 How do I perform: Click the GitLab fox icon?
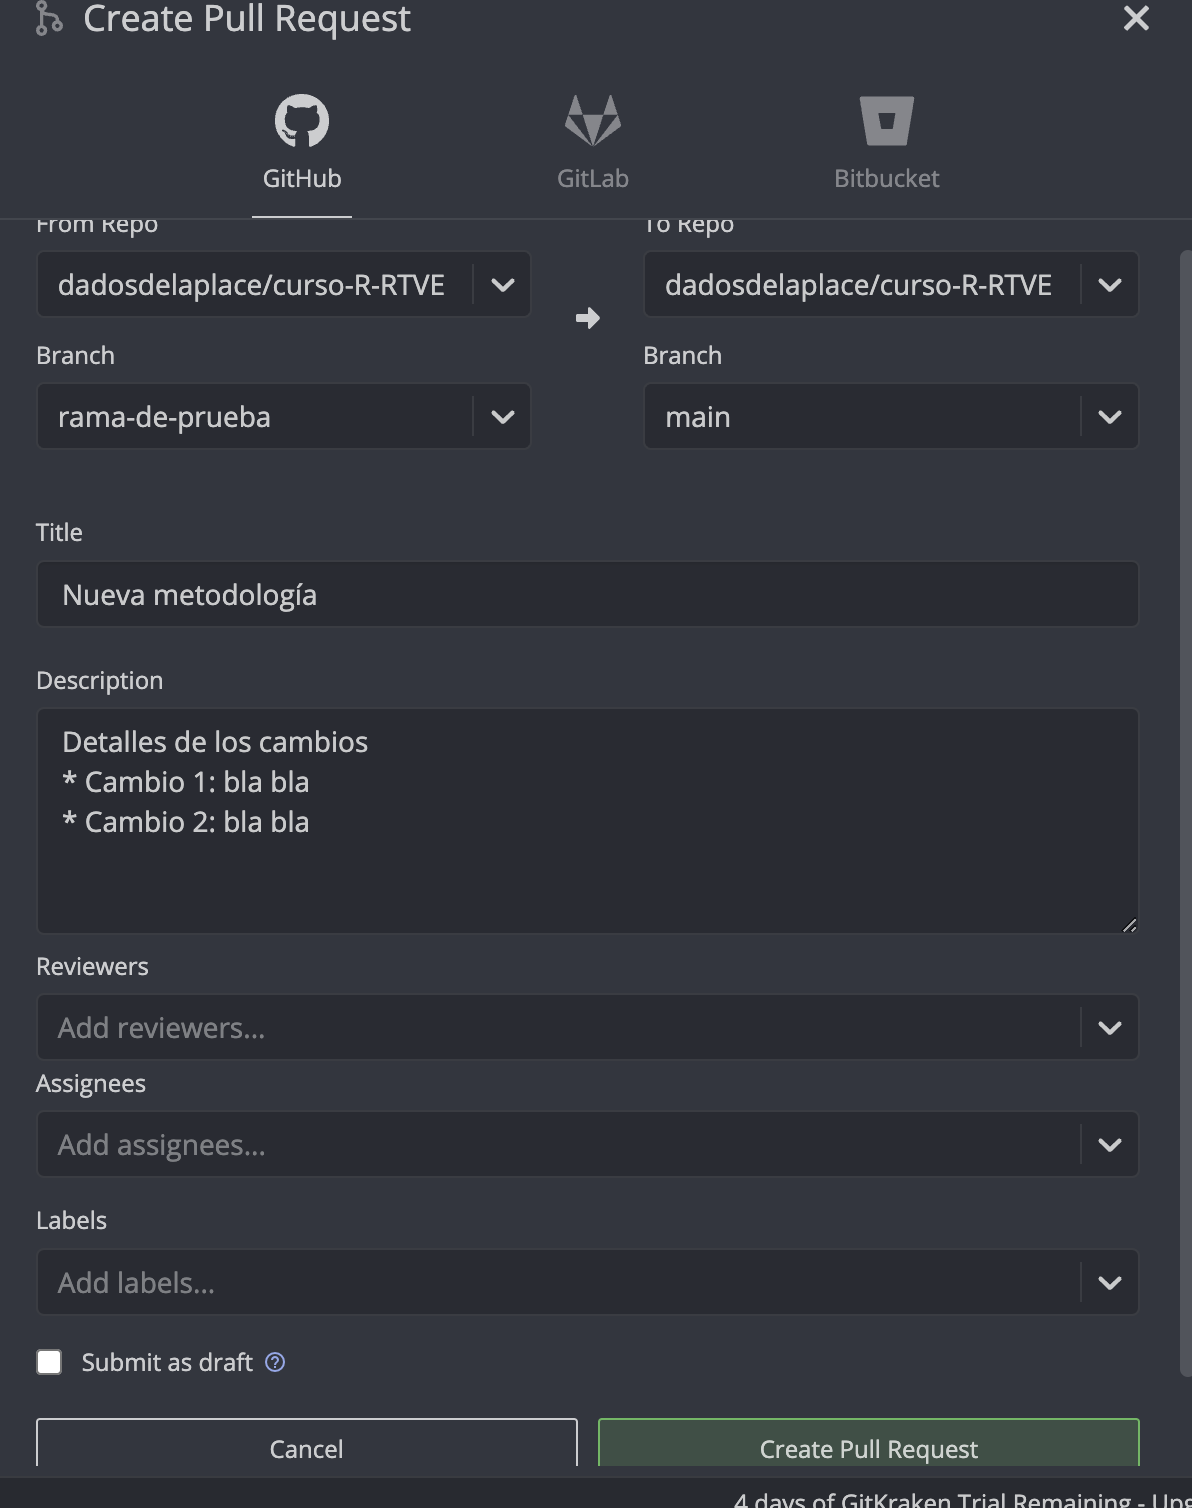point(593,121)
